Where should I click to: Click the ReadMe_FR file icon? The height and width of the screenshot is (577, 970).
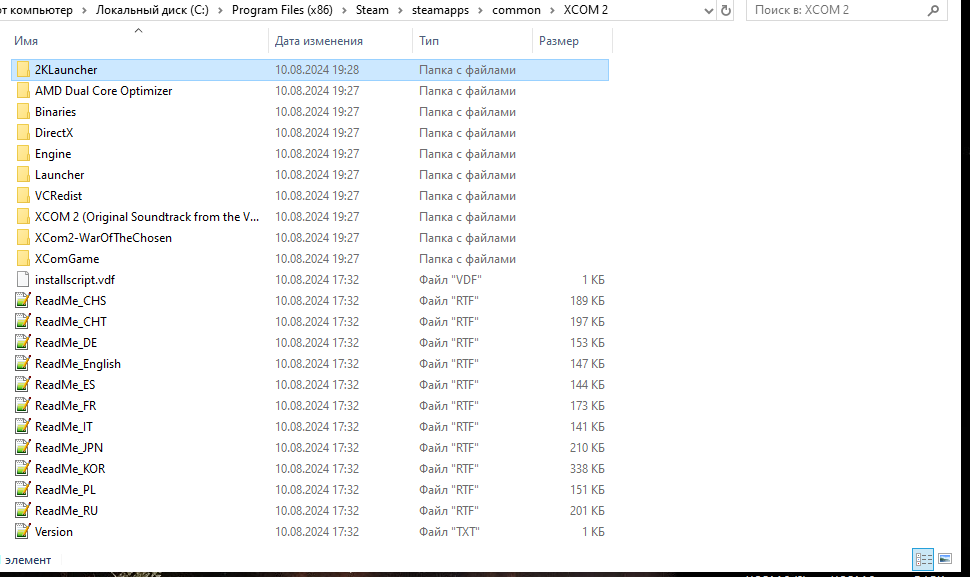click(x=23, y=406)
